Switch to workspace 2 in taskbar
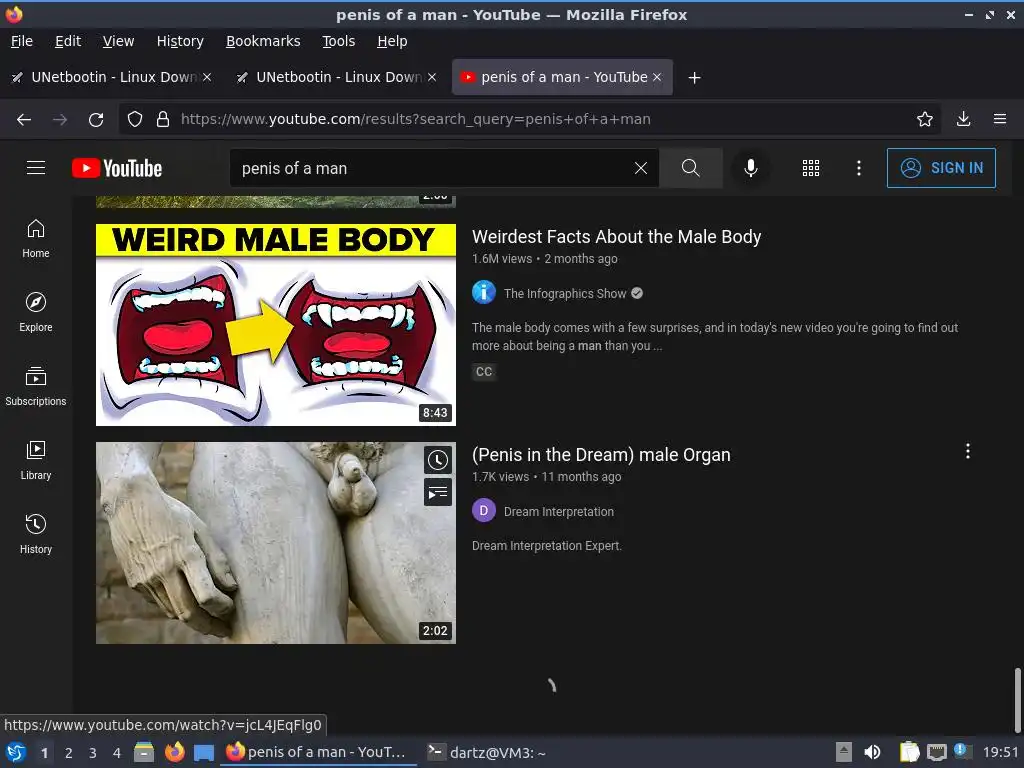The height and width of the screenshot is (768, 1024). tap(69, 752)
